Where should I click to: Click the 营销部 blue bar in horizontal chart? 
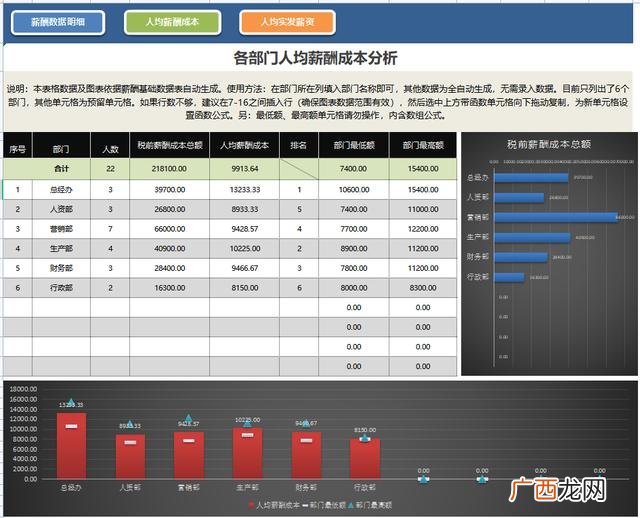(556, 217)
